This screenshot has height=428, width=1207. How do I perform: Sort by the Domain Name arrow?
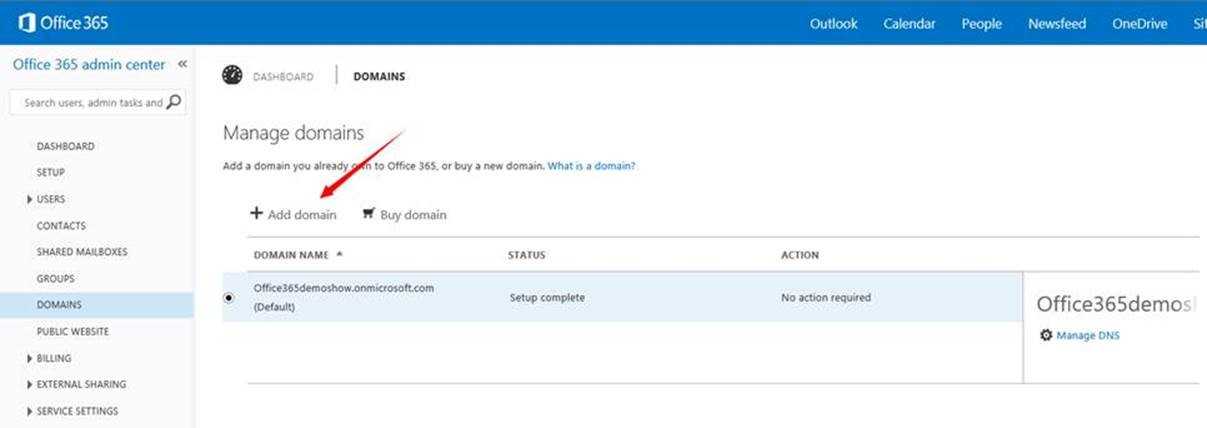point(340,254)
